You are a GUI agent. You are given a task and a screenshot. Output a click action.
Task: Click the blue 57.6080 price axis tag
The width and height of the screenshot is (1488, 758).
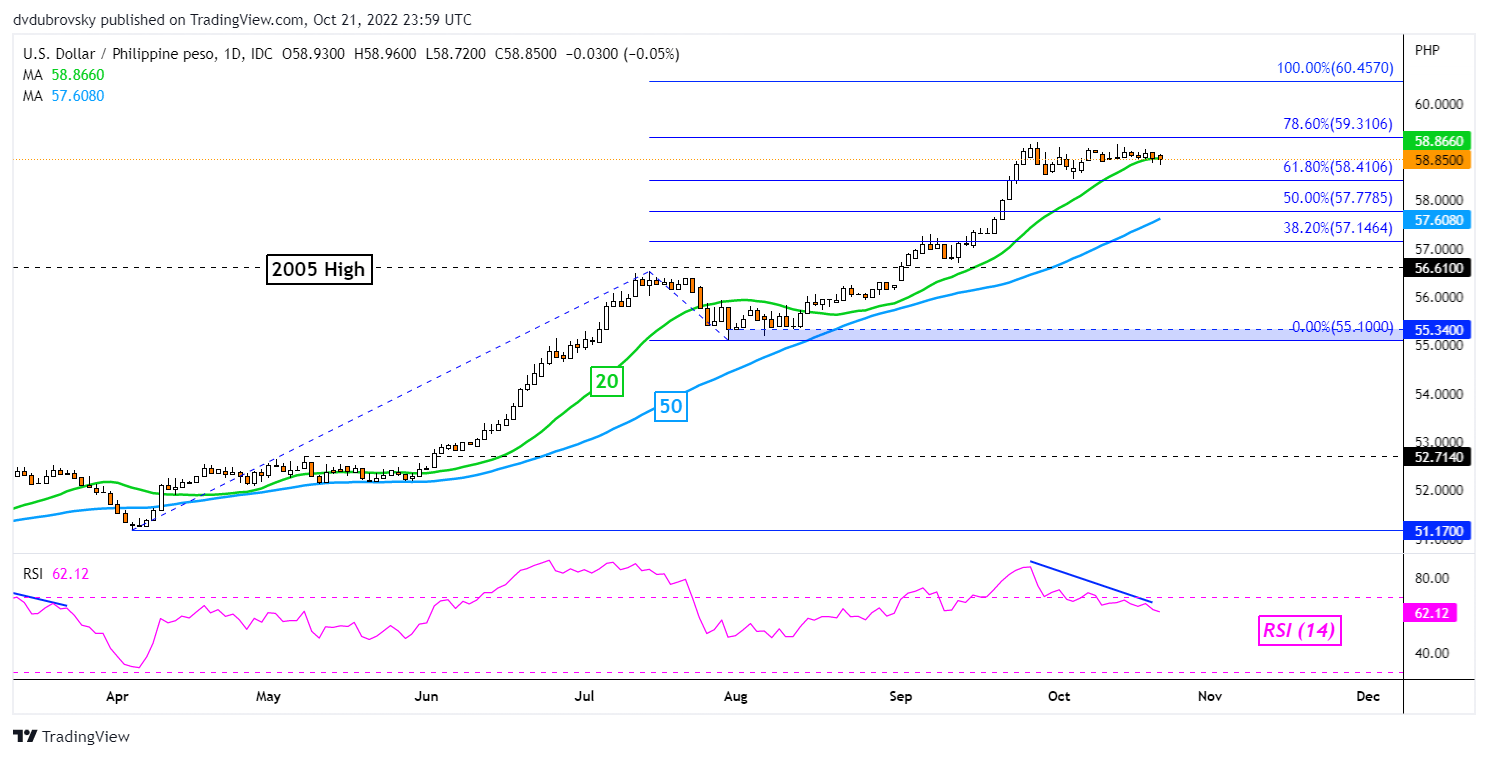click(x=1437, y=218)
